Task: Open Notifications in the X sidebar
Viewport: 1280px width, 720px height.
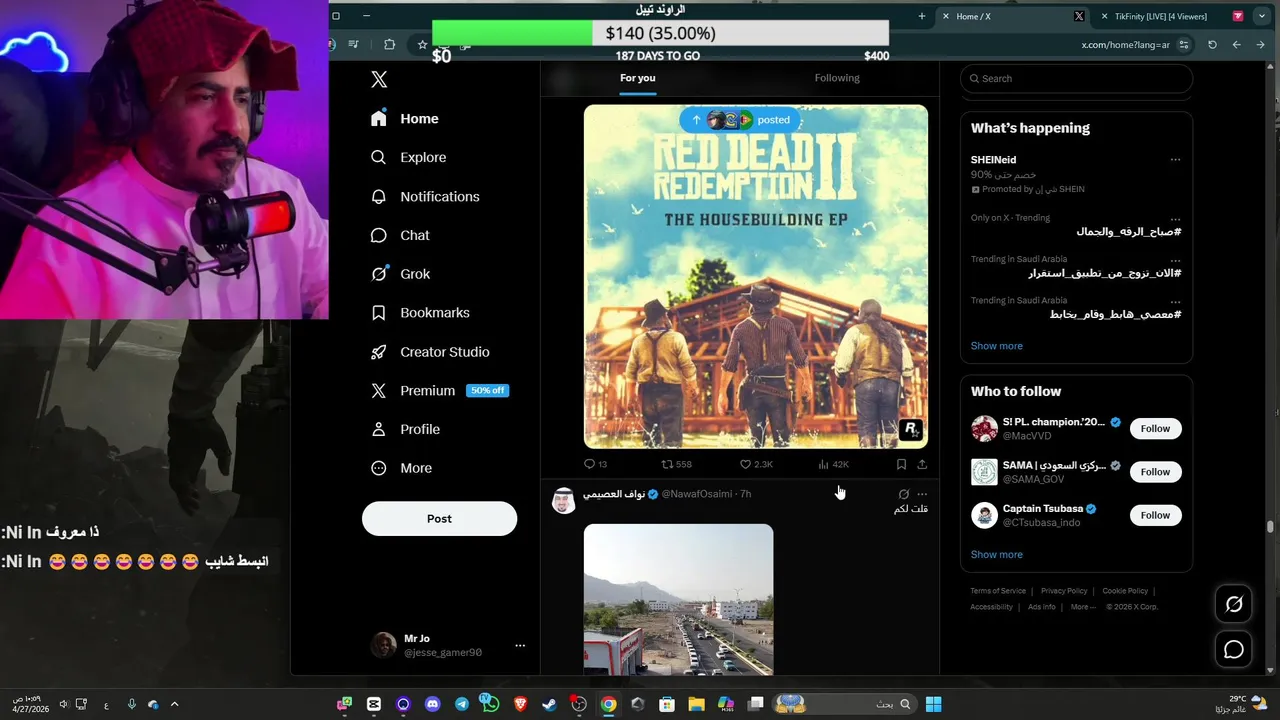Action: tap(425, 196)
